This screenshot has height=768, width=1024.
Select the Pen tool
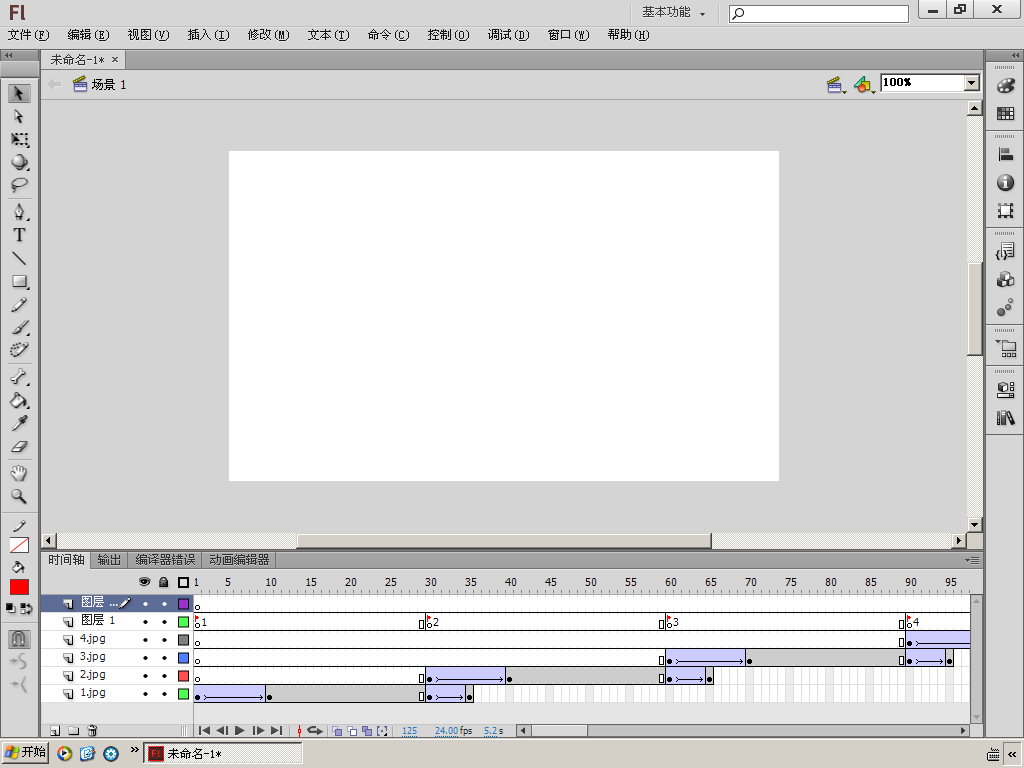(19, 212)
